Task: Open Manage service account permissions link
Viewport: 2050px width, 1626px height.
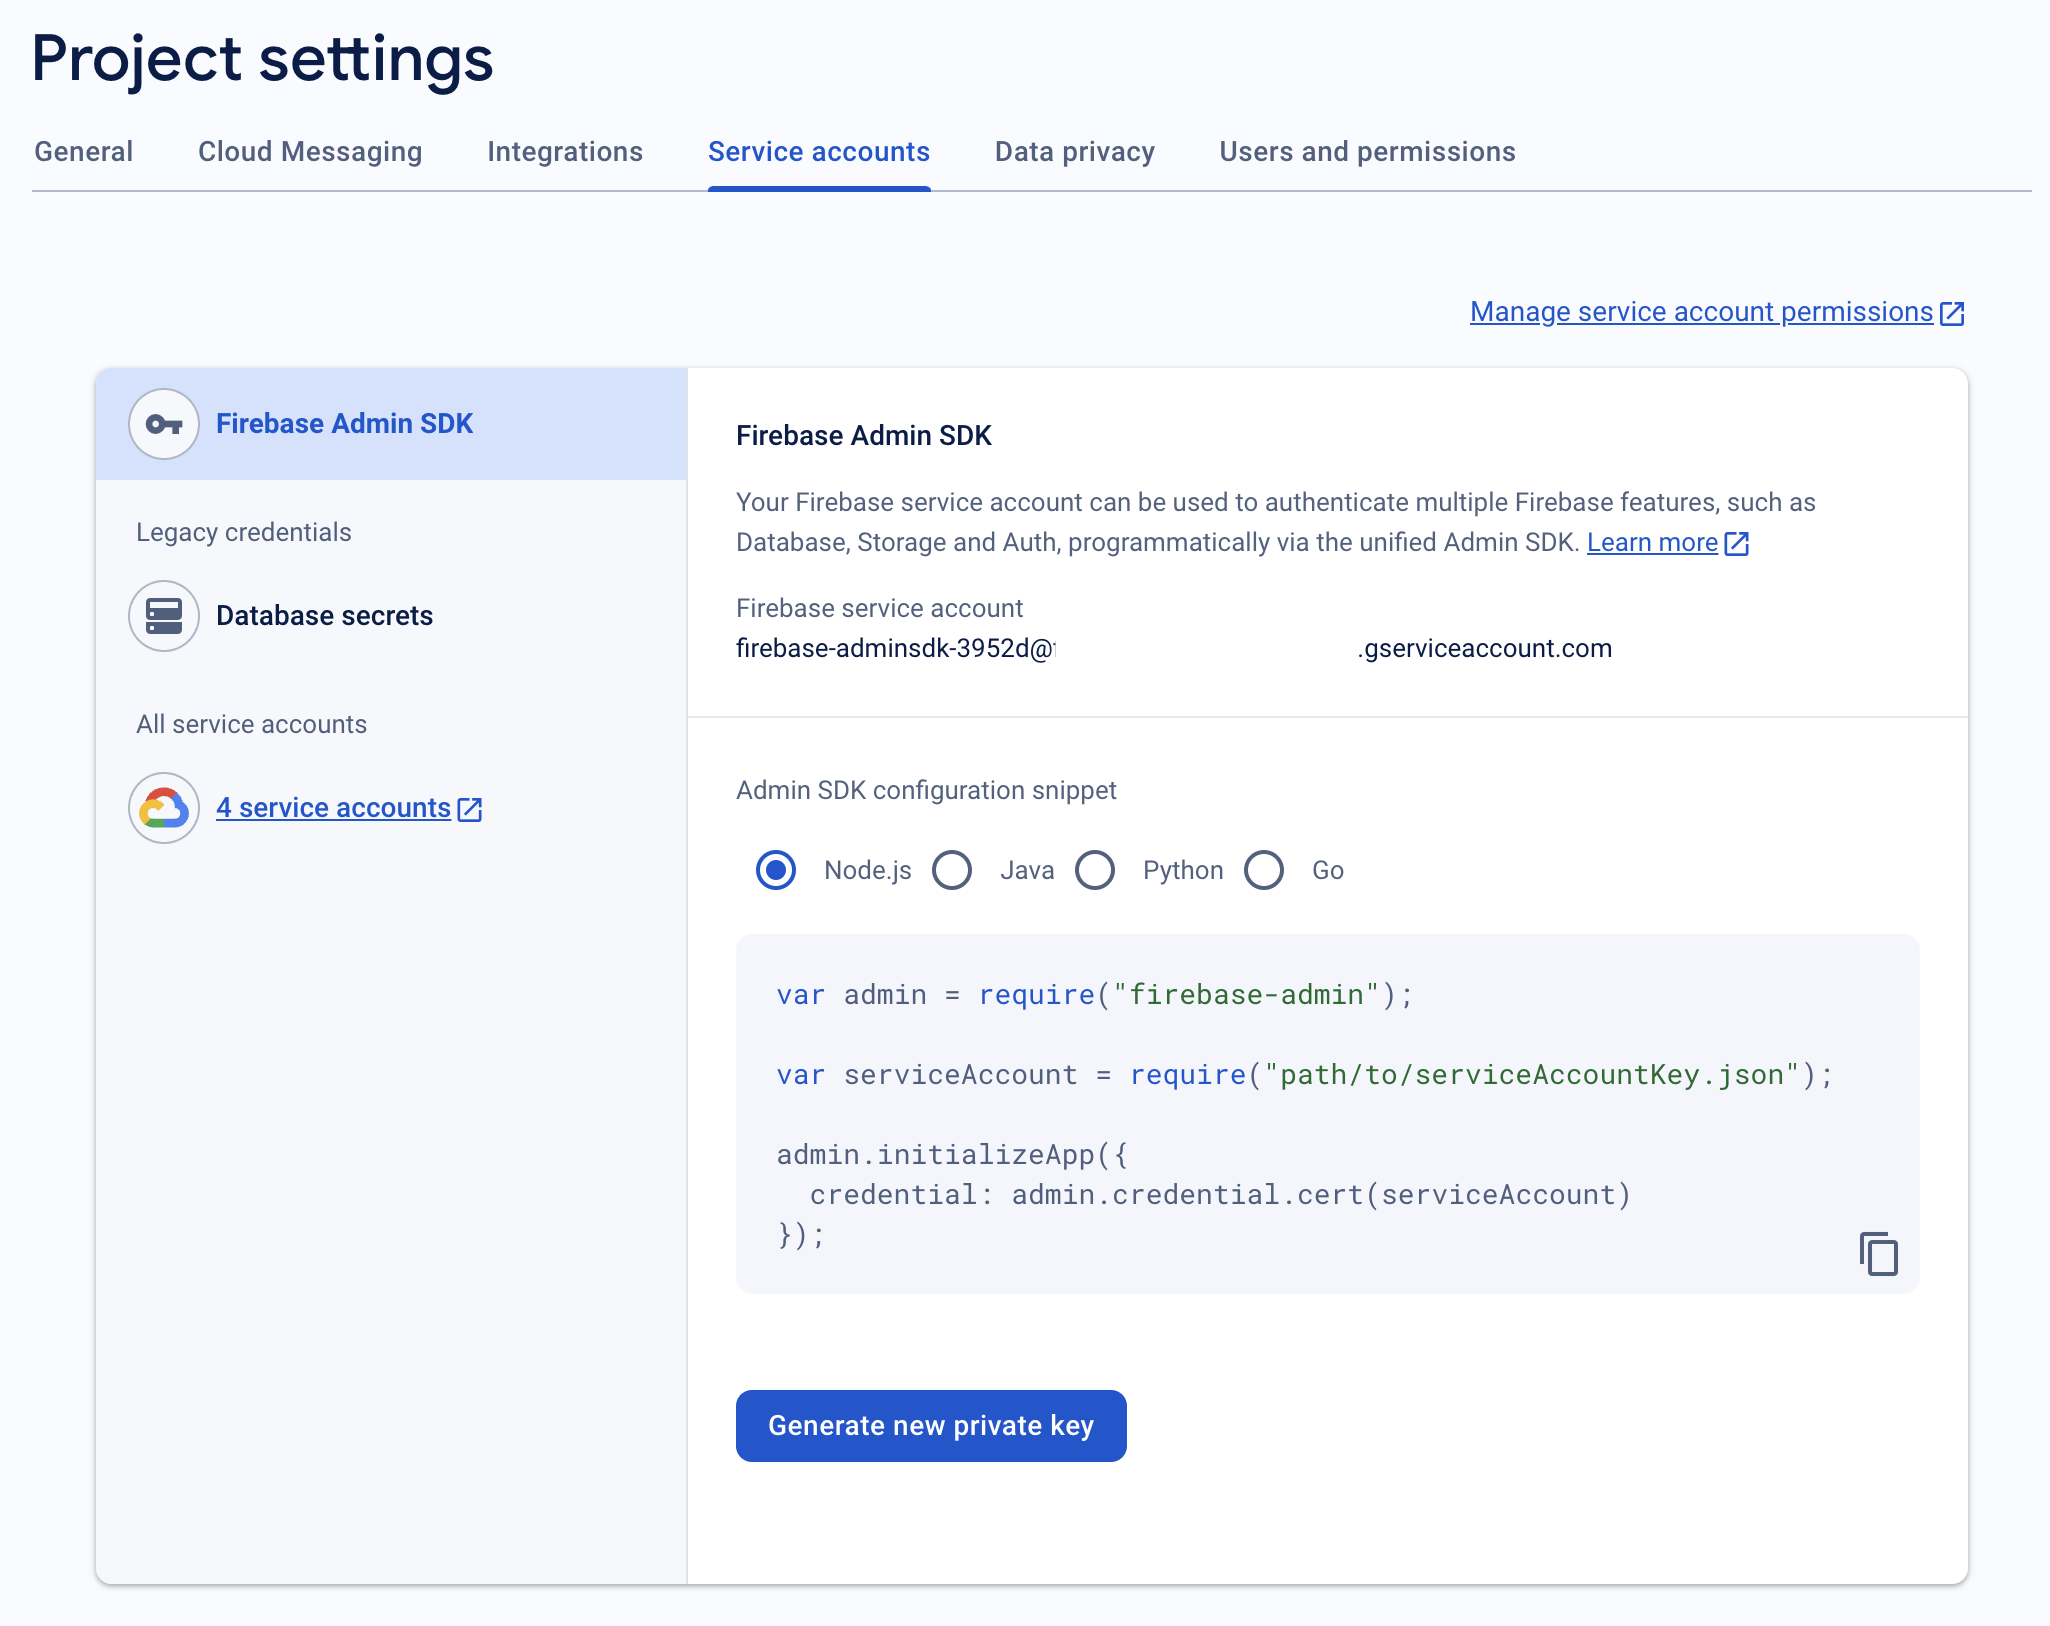Action: pyautogui.click(x=1702, y=312)
